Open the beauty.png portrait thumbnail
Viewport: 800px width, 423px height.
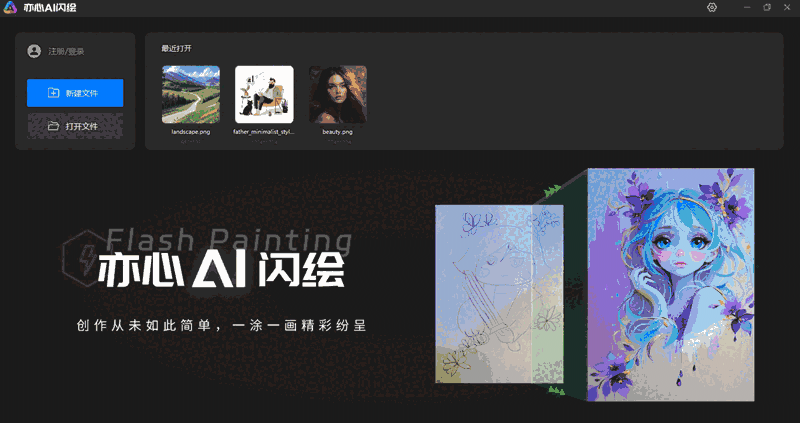point(338,94)
